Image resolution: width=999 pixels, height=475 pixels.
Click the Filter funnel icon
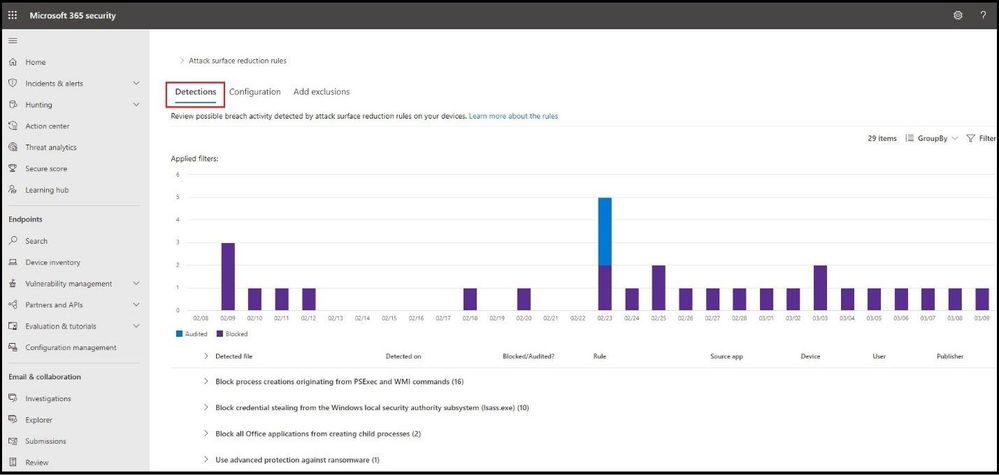click(x=971, y=138)
